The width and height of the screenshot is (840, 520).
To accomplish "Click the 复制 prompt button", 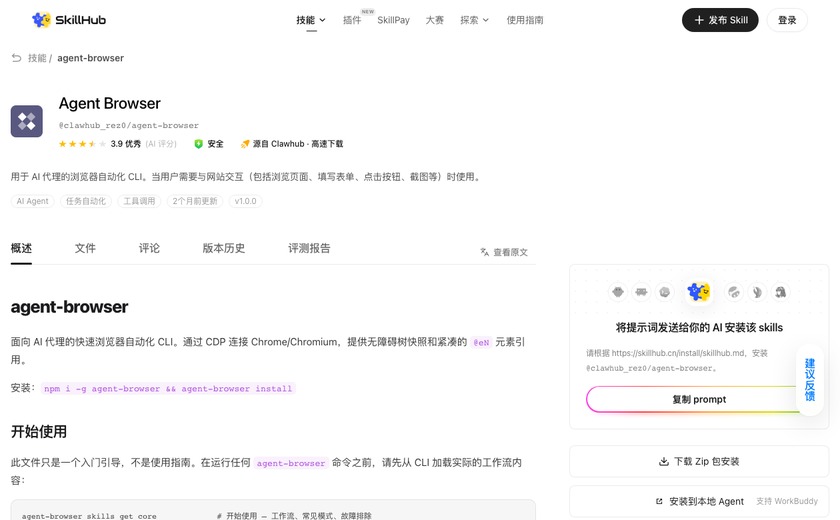I will 699,399.
